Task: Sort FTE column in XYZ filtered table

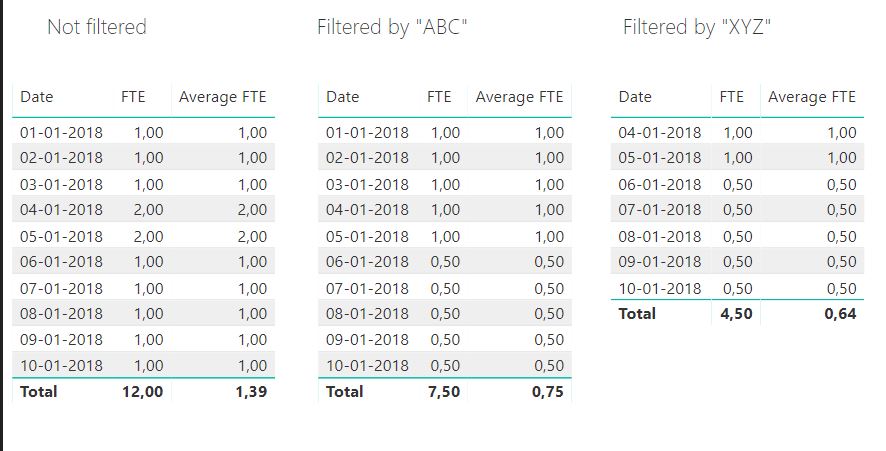Action: click(x=732, y=97)
